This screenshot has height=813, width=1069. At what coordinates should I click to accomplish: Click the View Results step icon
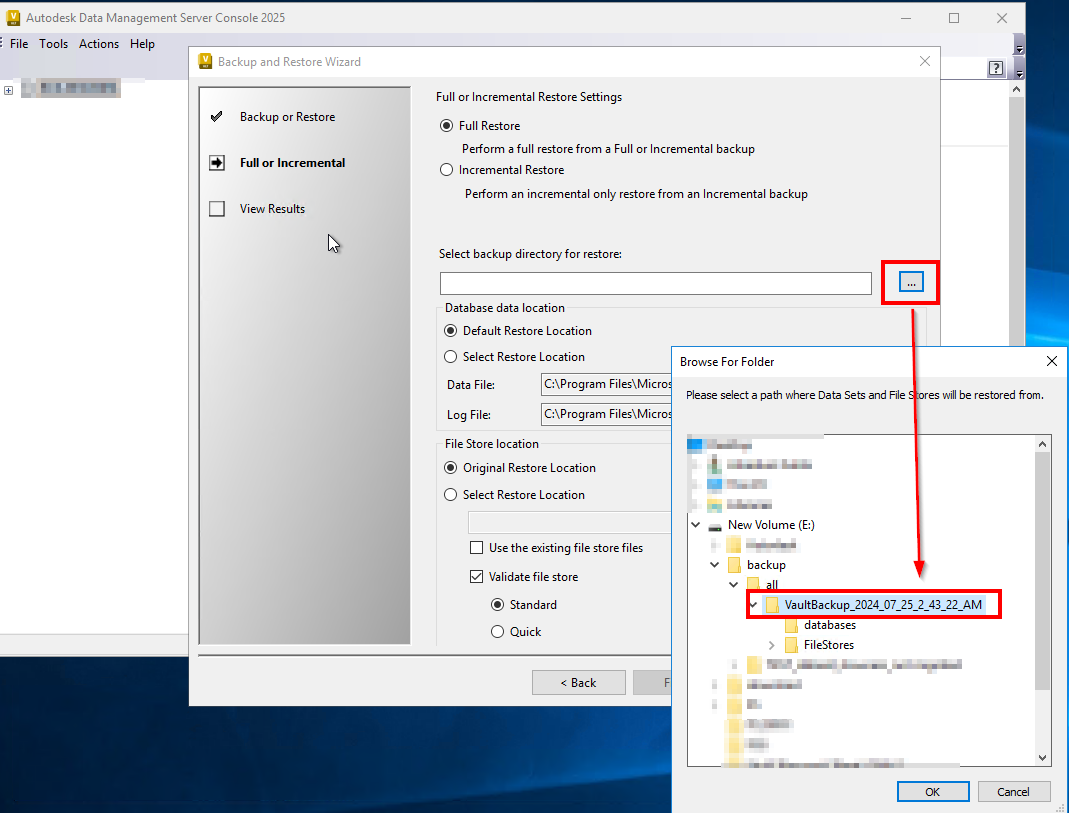[216, 208]
